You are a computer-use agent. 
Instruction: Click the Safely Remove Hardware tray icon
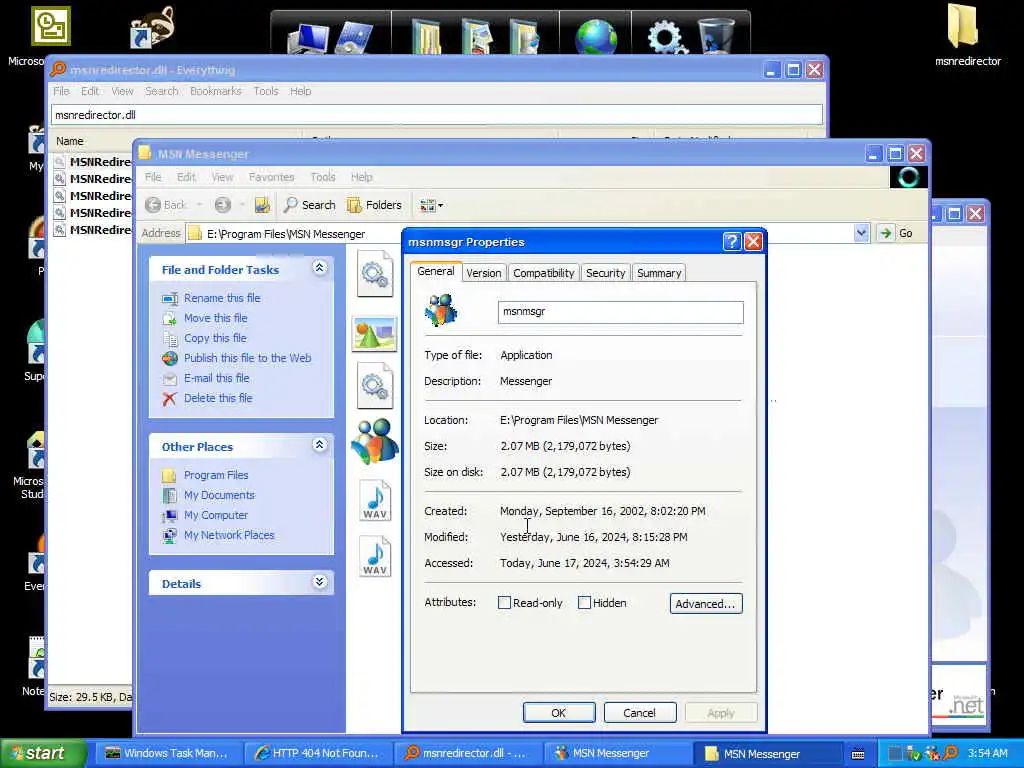coord(914,754)
